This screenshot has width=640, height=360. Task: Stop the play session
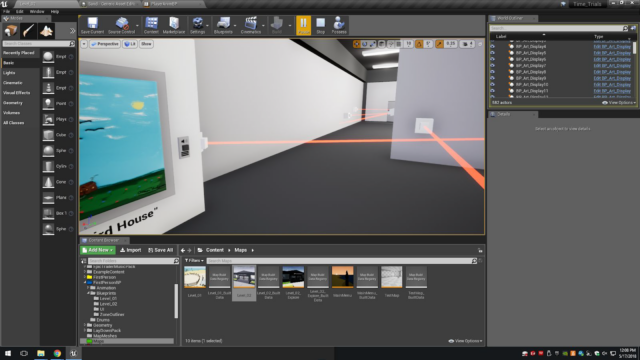tap(320, 25)
